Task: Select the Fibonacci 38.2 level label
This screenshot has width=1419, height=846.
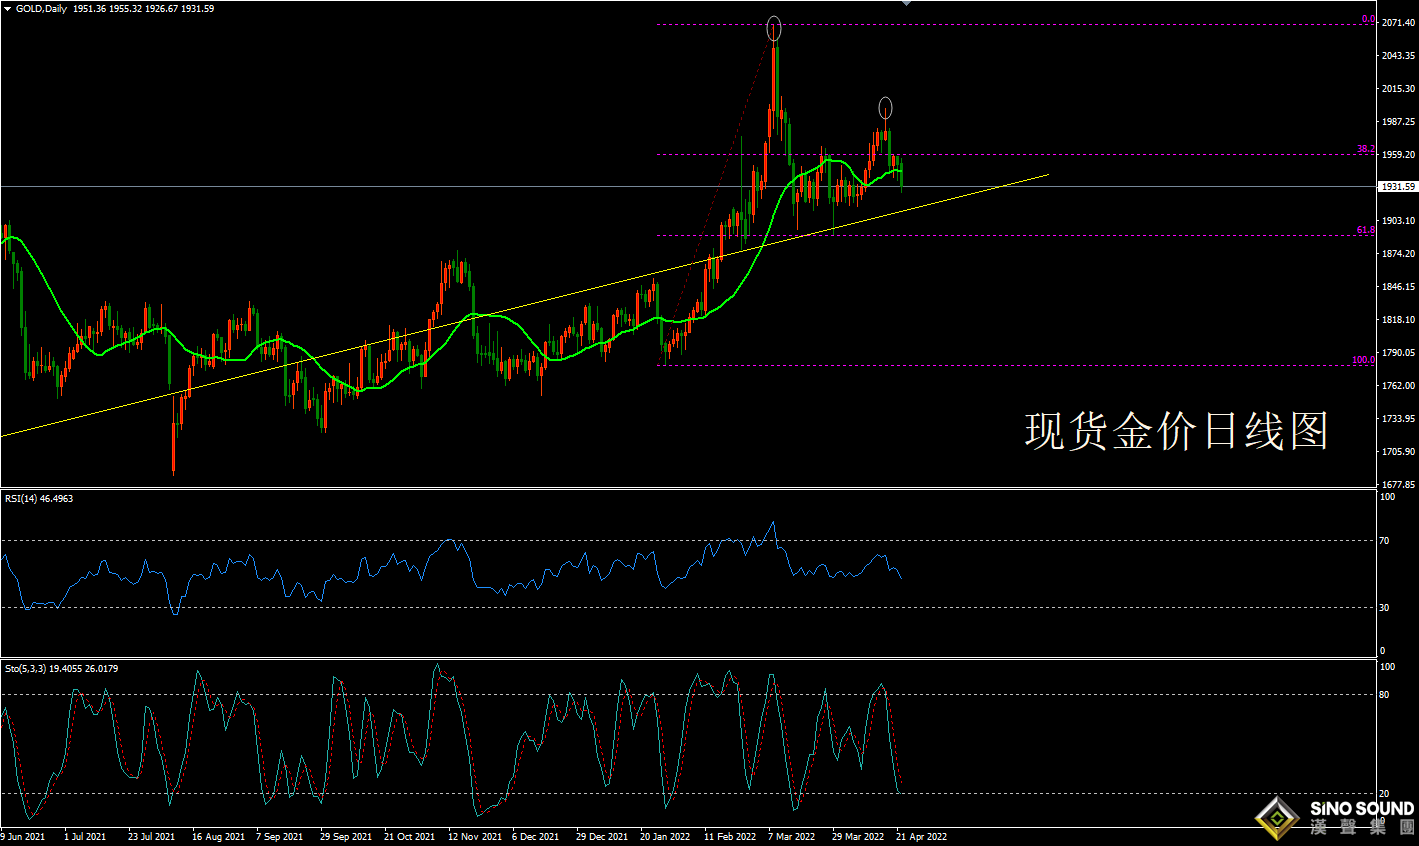Action: click(x=1365, y=149)
